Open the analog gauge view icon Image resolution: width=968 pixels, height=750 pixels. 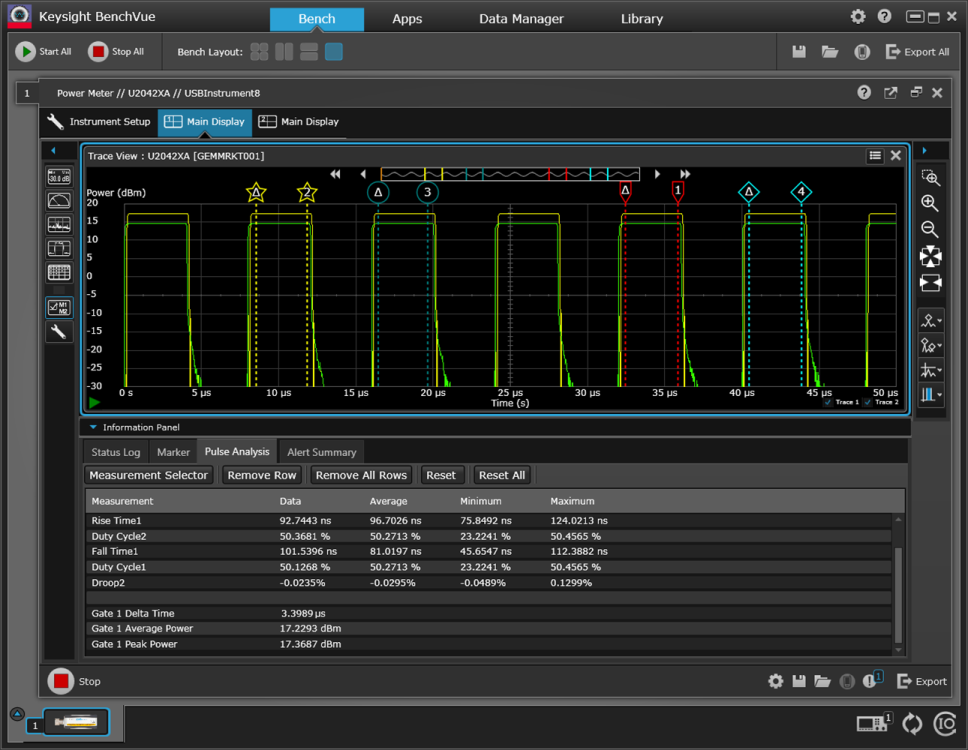[59, 200]
